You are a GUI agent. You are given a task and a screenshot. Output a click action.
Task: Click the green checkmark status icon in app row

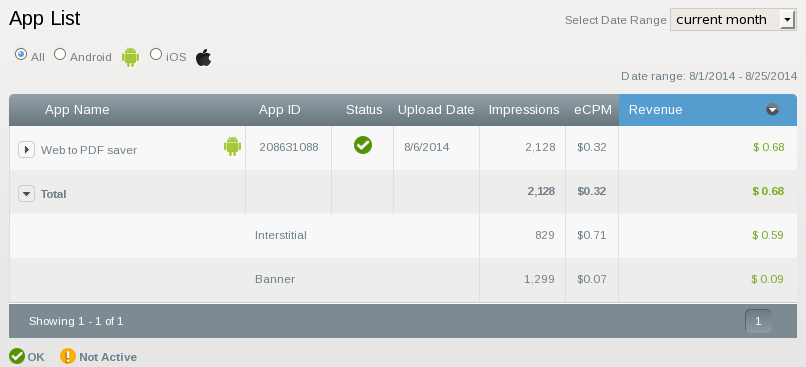coord(363,145)
